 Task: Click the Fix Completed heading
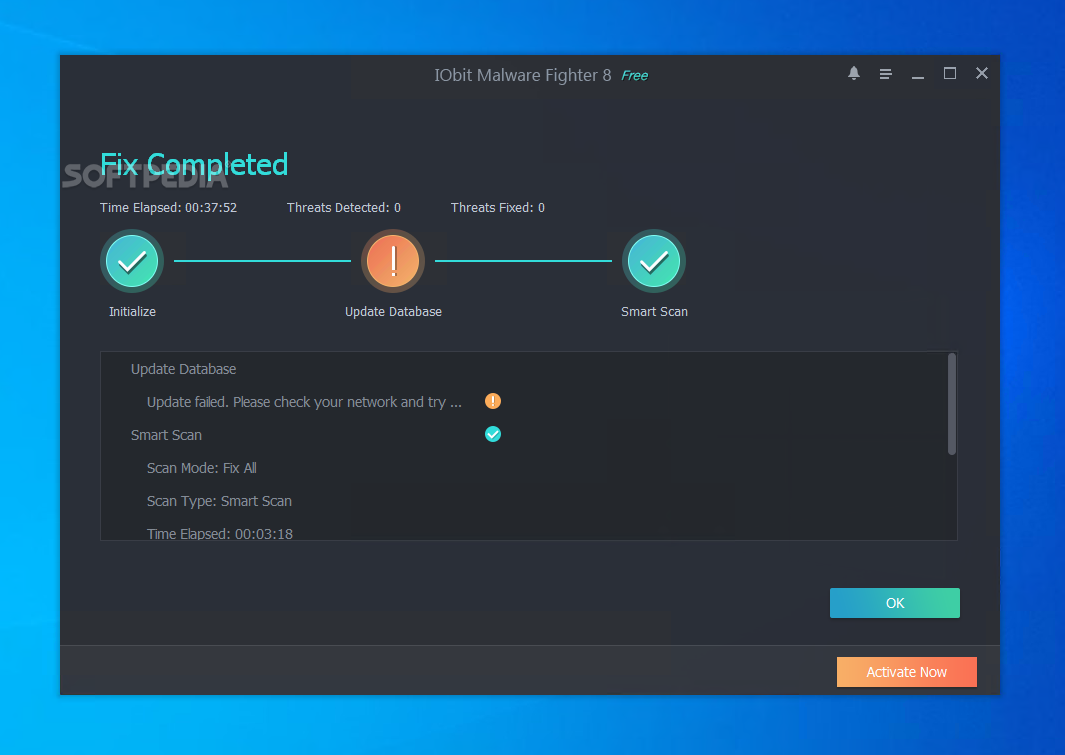pyautogui.click(x=194, y=164)
